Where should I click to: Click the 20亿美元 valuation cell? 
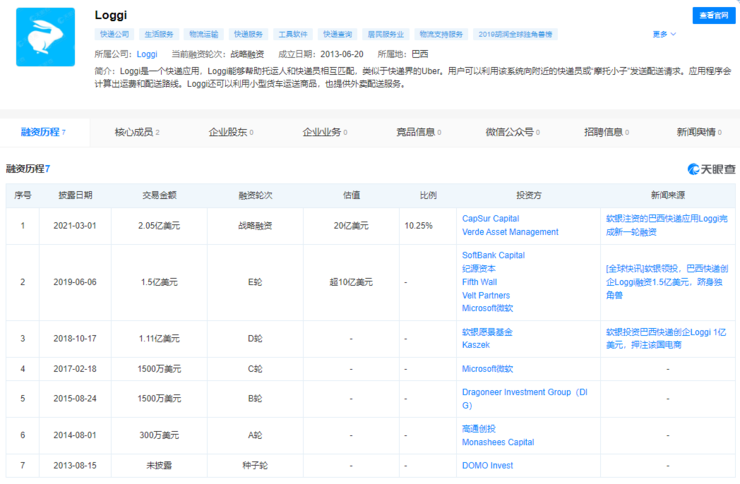pyautogui.click(x=351, y=226)
